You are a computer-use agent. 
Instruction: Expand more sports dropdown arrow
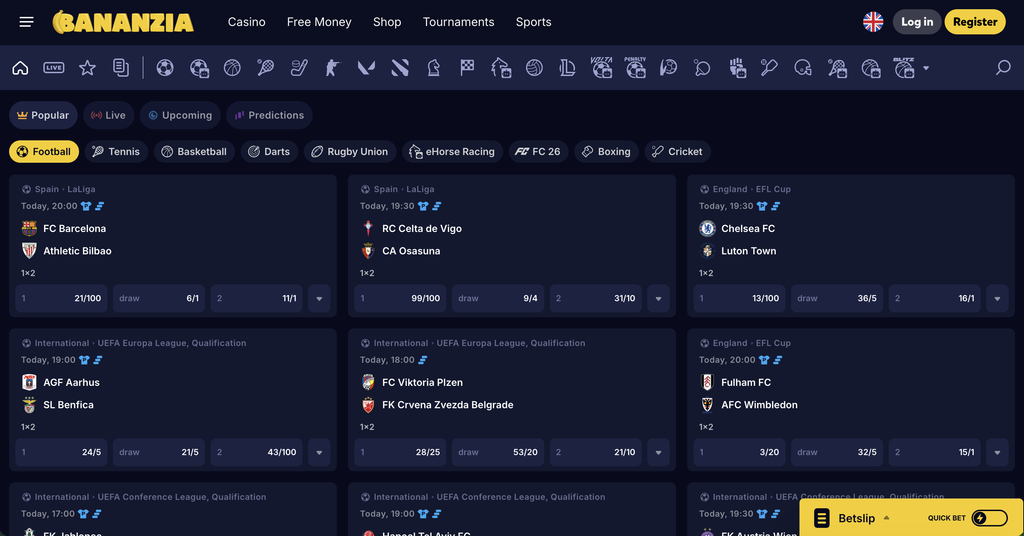926,68
